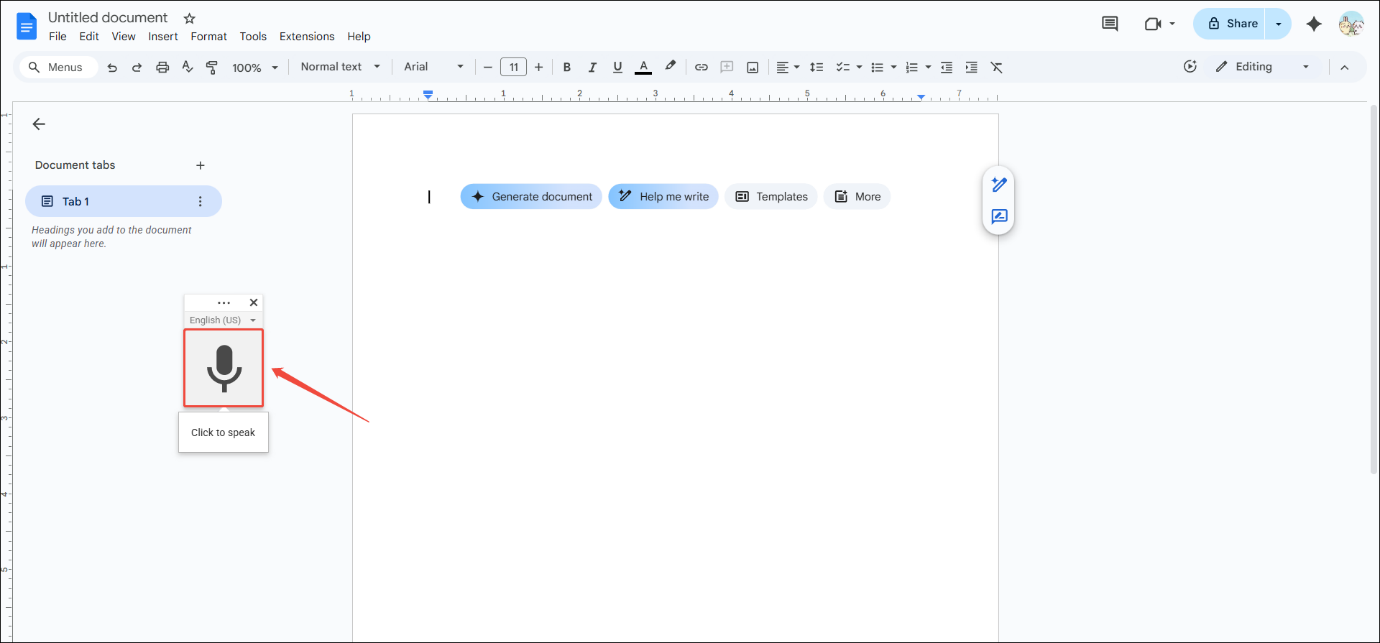Insert an image using the toolbar icon
The height and width of the screenshot is (643, 1380).
pos(752,66)
